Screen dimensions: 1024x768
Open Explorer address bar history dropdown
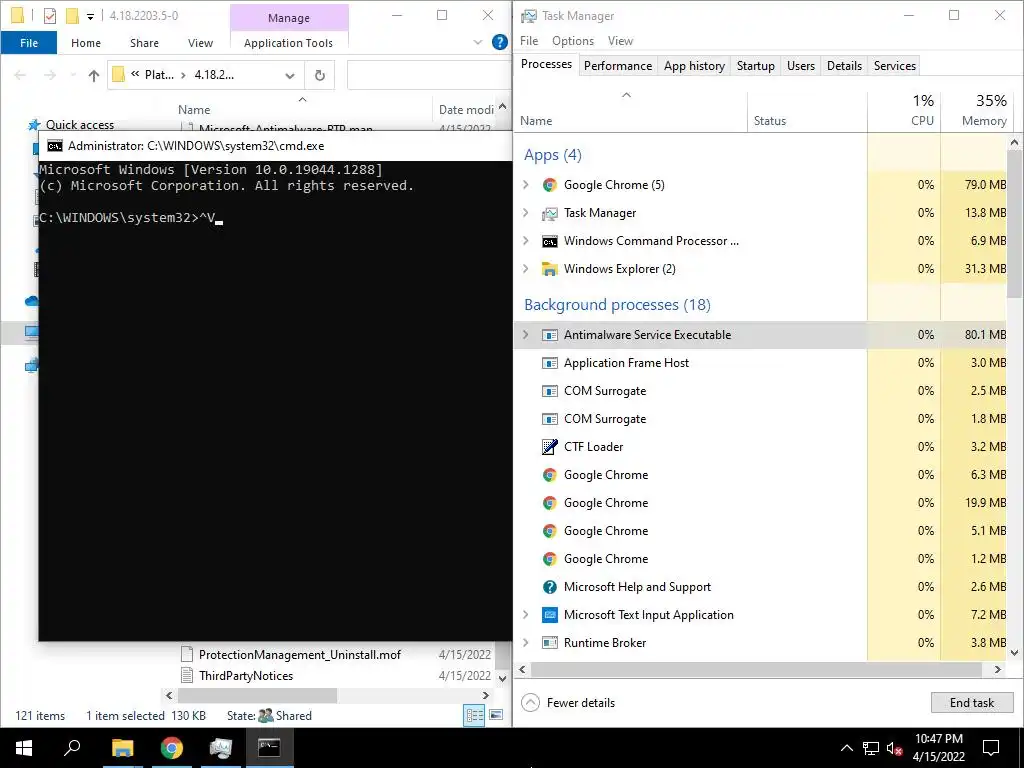(x=289, y=76)
